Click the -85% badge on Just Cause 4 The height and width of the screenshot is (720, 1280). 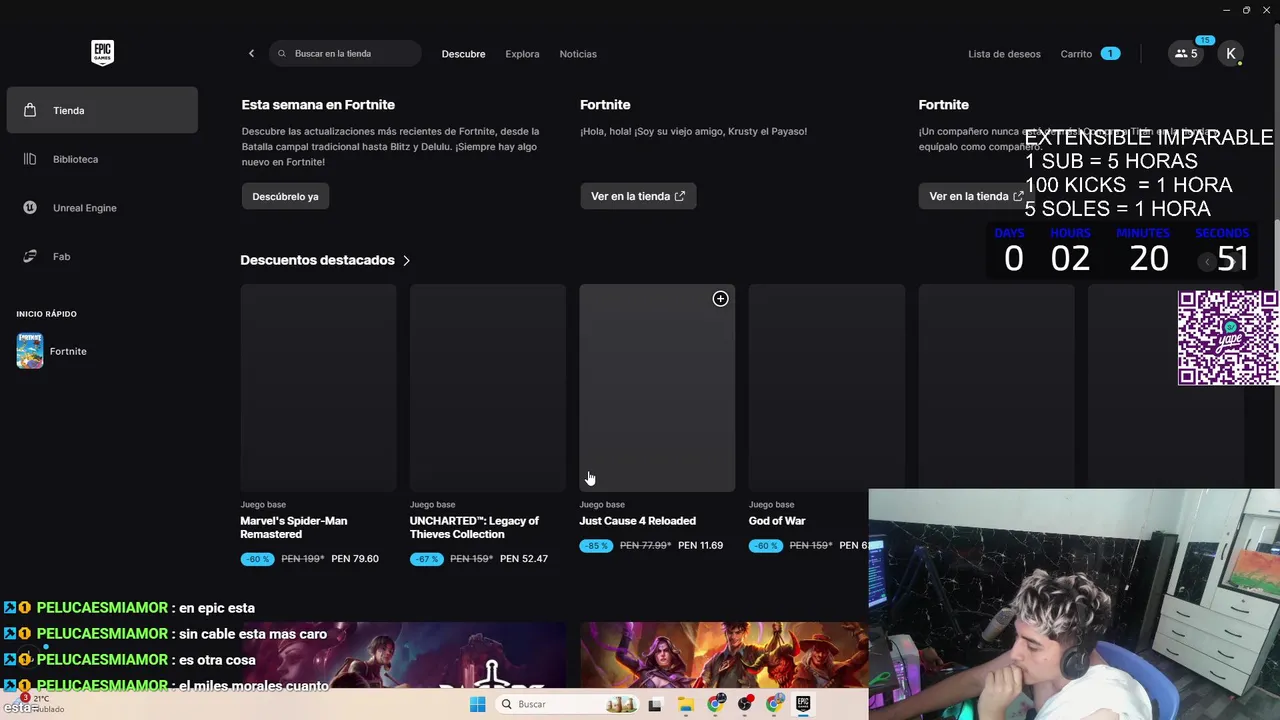[596, 546]
